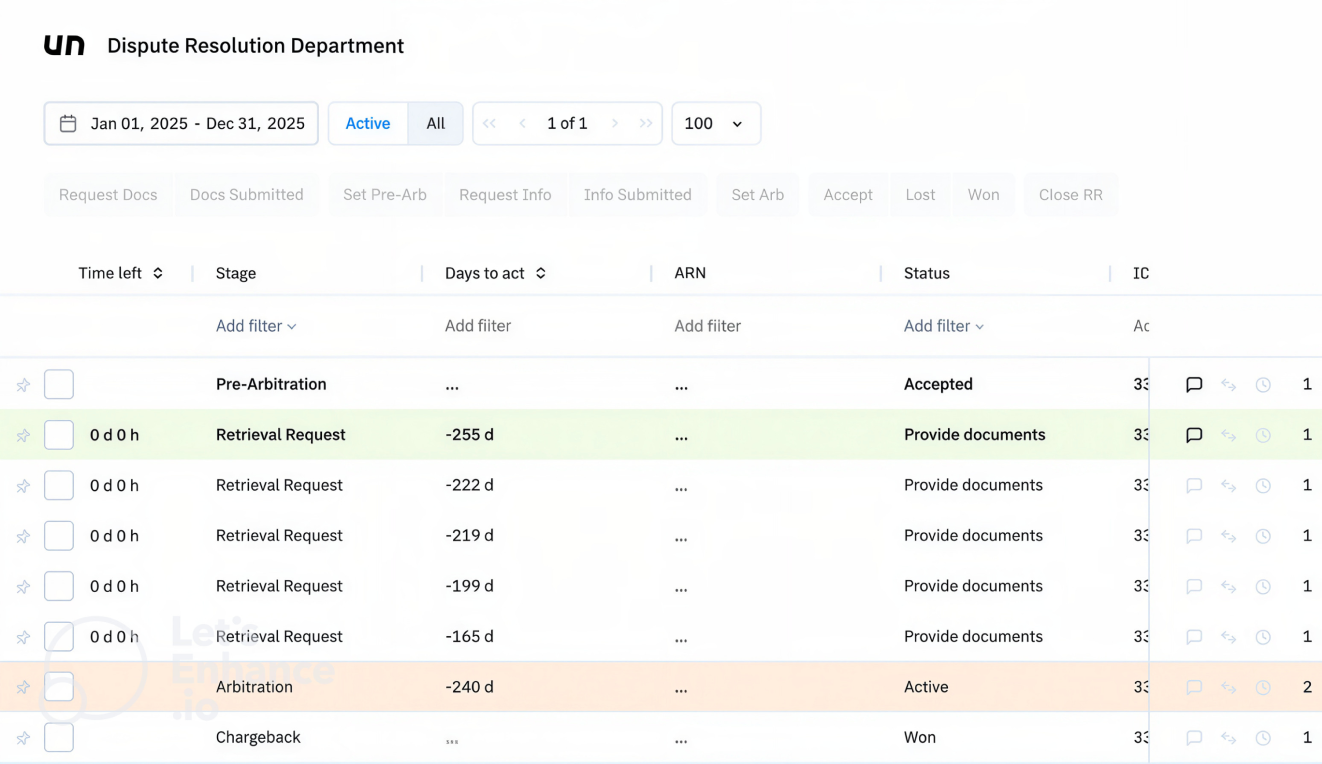Switch to the Active tab

click(368, 123)
